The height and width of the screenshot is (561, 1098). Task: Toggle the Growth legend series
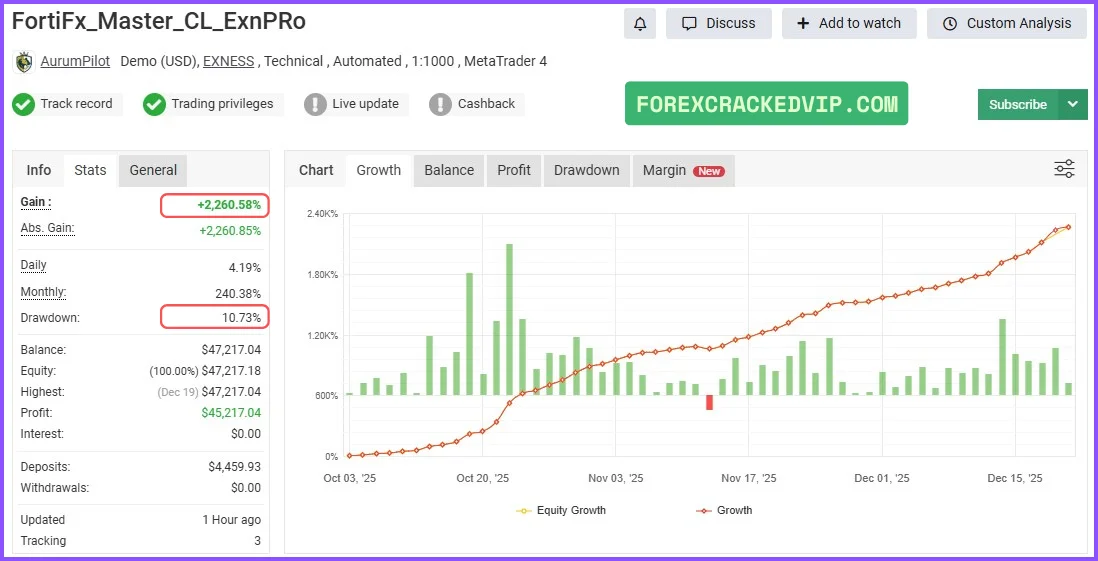[723, 510]
